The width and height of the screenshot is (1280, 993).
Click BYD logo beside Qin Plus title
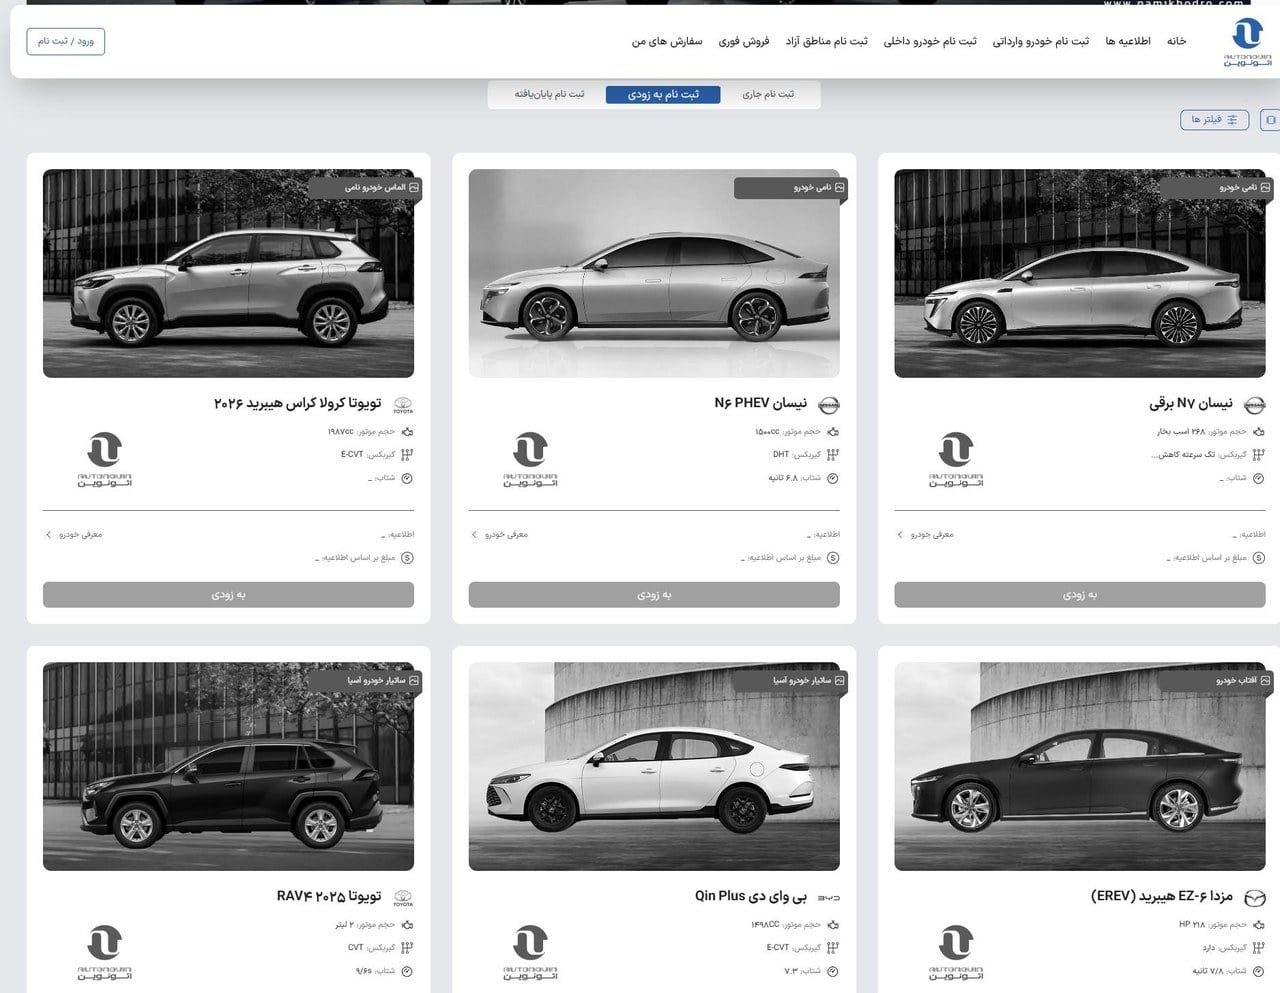tap(829, 898)
